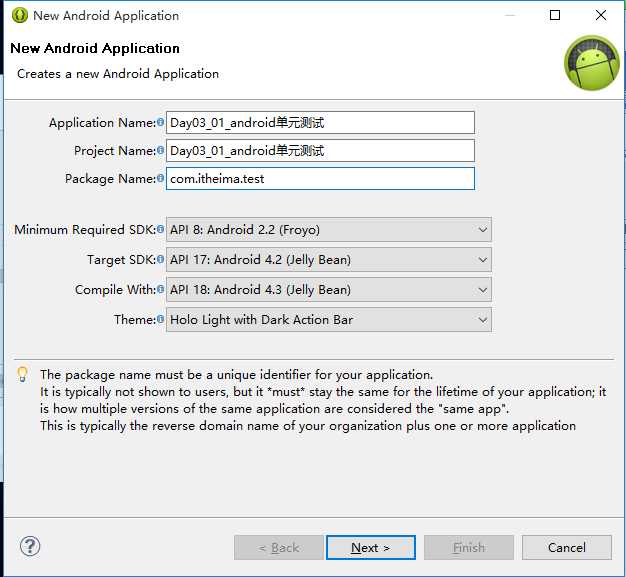Click the lightbulb tip icon
The height and width of the screenshot is (577, 626).
(x=22, y=374)
